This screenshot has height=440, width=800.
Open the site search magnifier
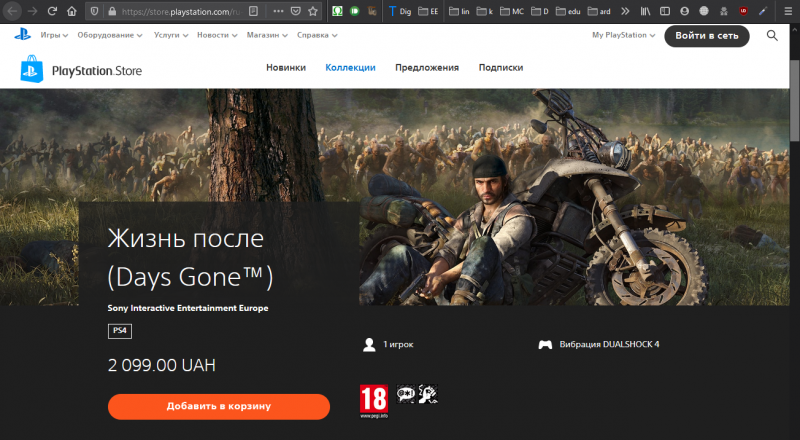pos(772,36)
